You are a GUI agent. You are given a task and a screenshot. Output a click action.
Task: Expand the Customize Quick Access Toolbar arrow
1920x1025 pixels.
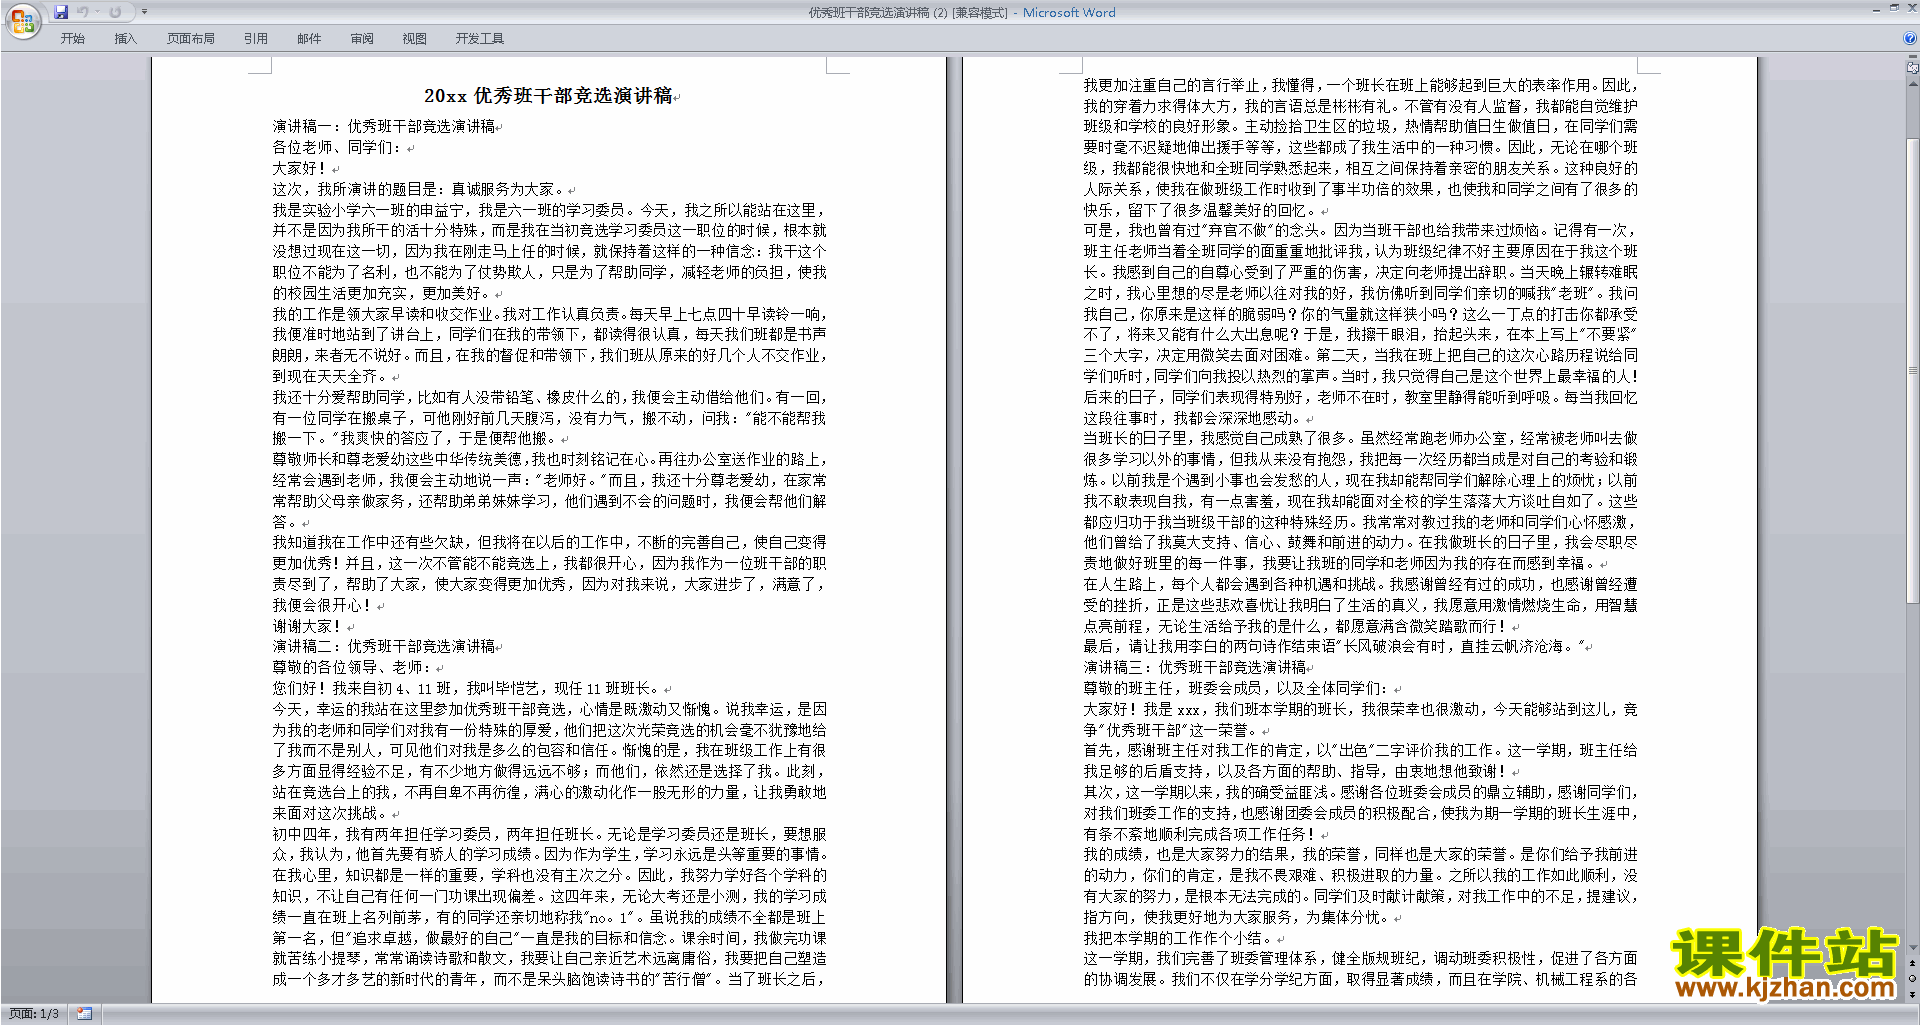coord(144,12)
